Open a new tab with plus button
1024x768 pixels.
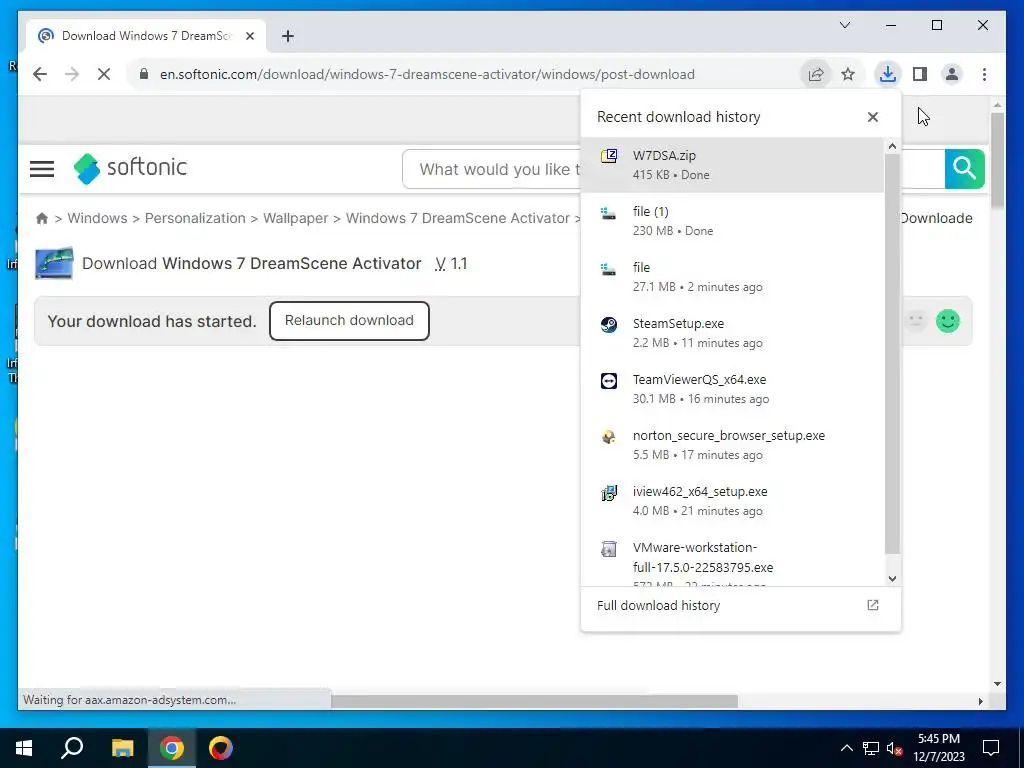coord(288,36)
